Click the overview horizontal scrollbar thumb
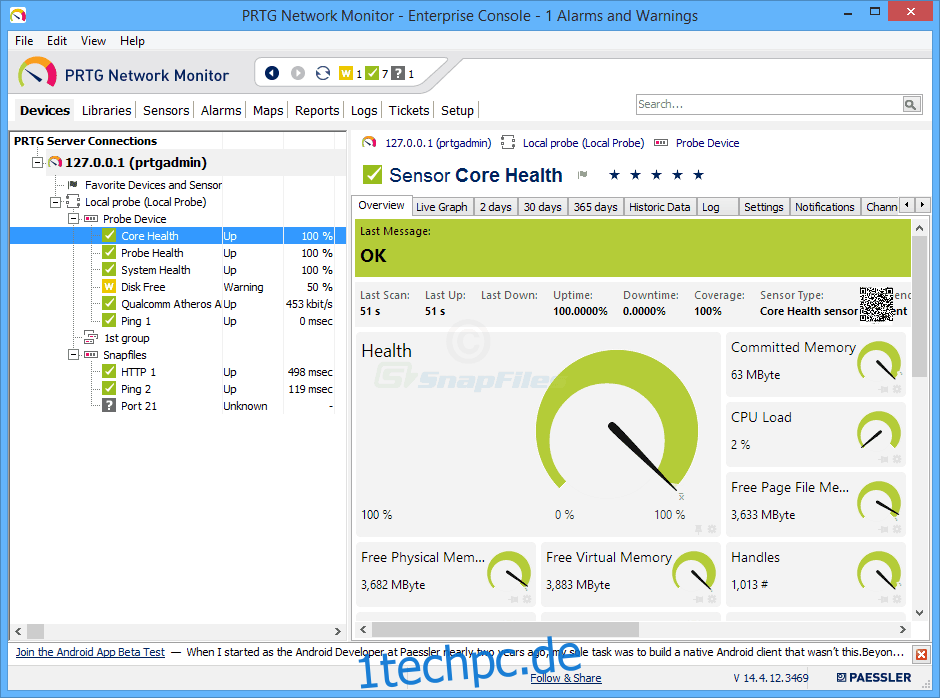The width and height of the screenshot is (940, 698). pyautogui.click(x=505, y=629)
